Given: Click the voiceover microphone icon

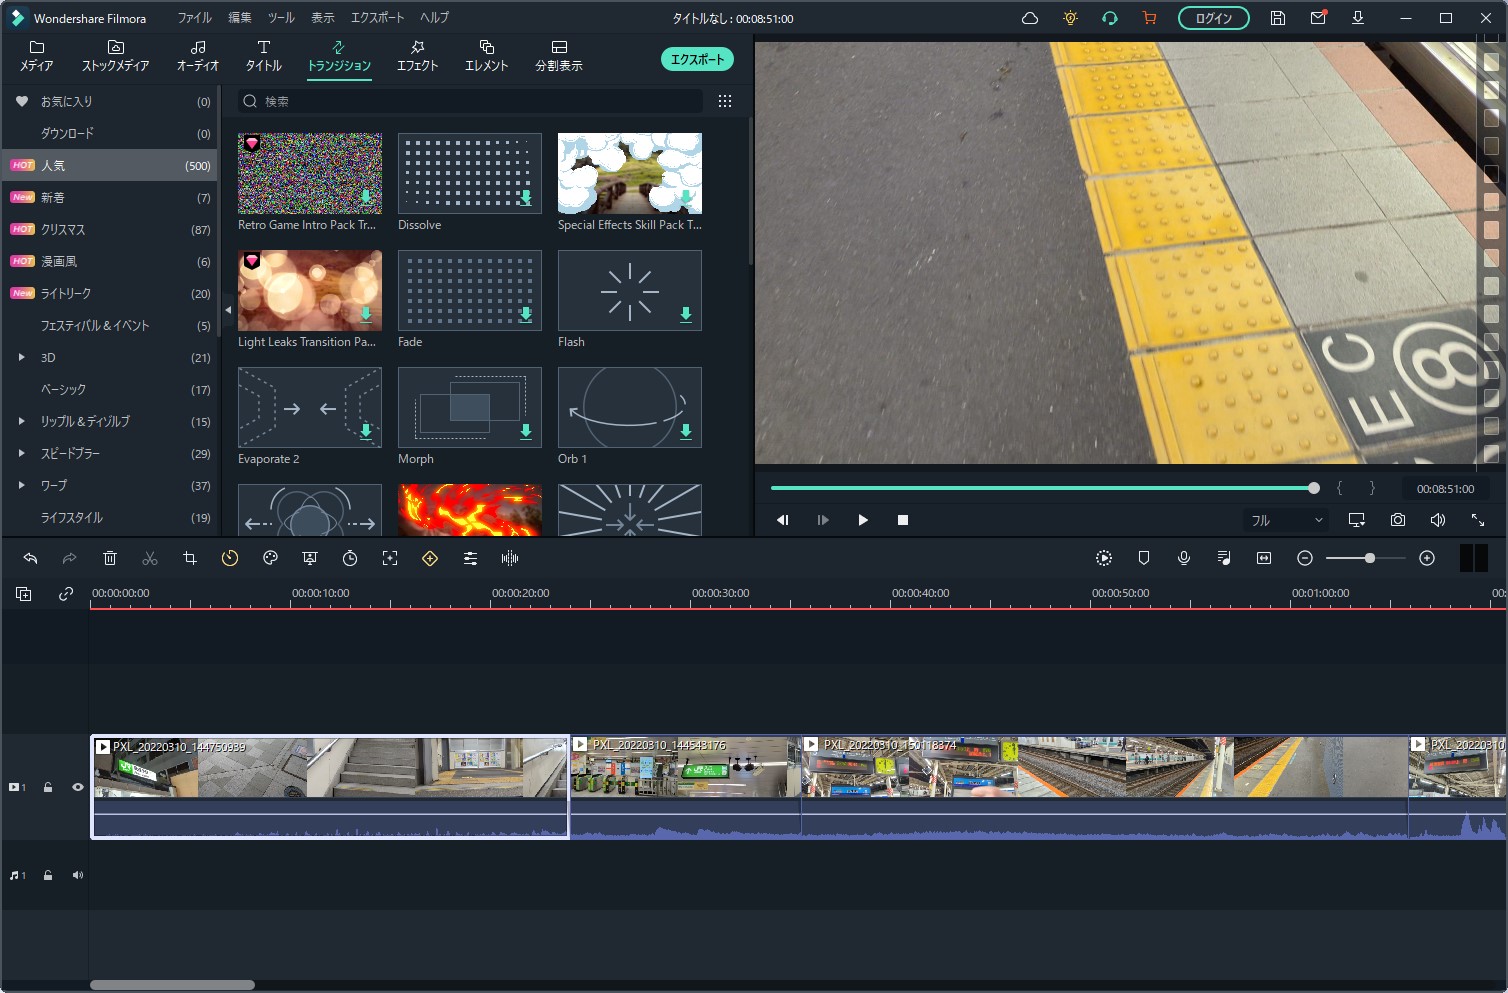Looking at the screenshot, I should (1184, 559).
